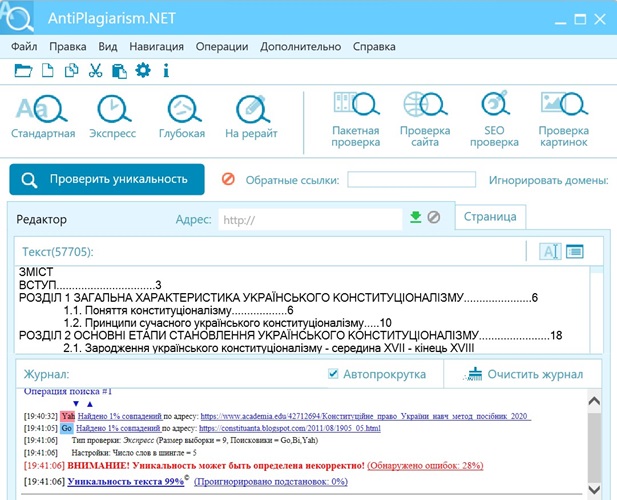Open settings with the gear icon
Viewport: 617px width, 500px height.
(142, 70)
